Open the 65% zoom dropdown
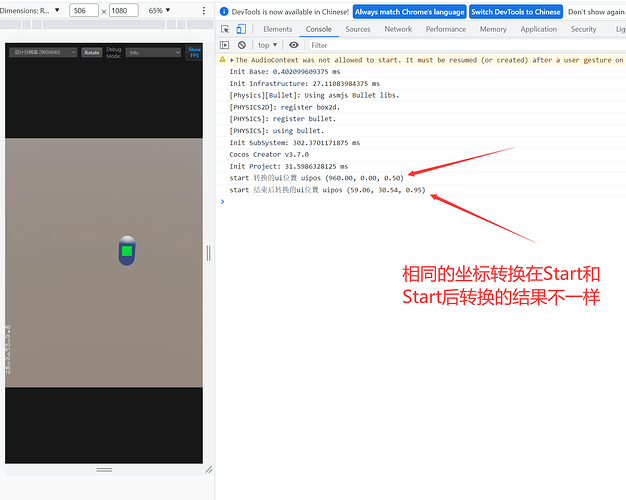626x500 pixels. 159,10
